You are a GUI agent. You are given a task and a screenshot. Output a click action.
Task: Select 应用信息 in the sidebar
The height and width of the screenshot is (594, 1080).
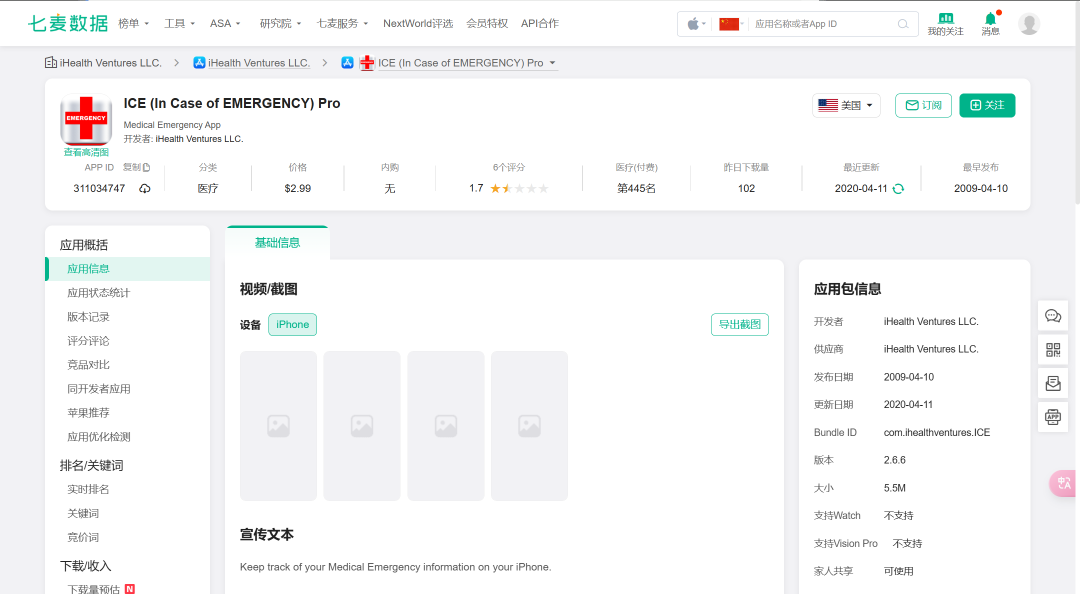pyautogui.click(x=127, y=269)
